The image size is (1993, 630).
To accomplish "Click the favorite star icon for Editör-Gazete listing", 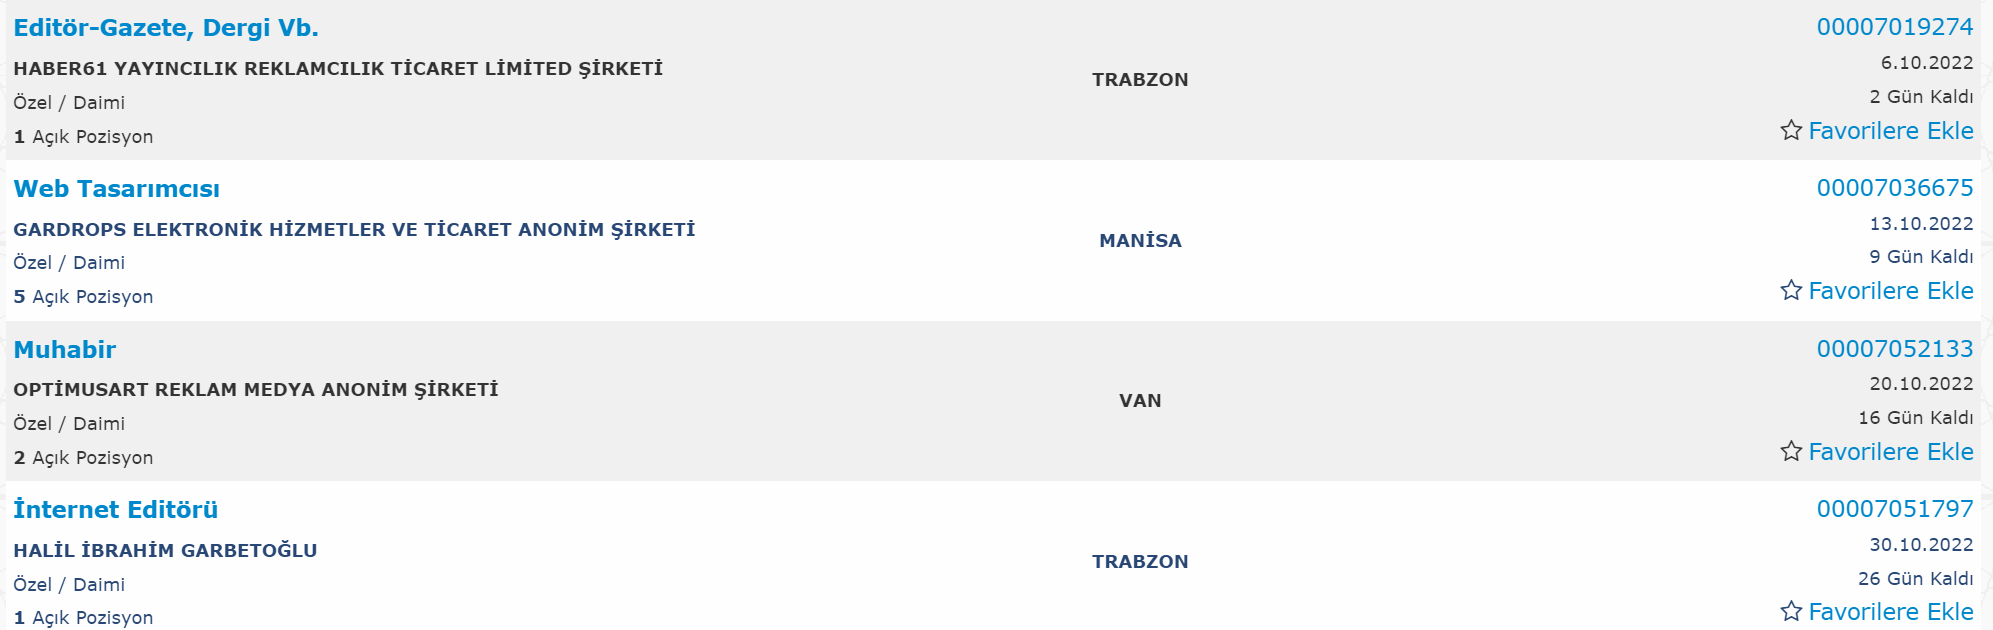I will click(1791, 130).
